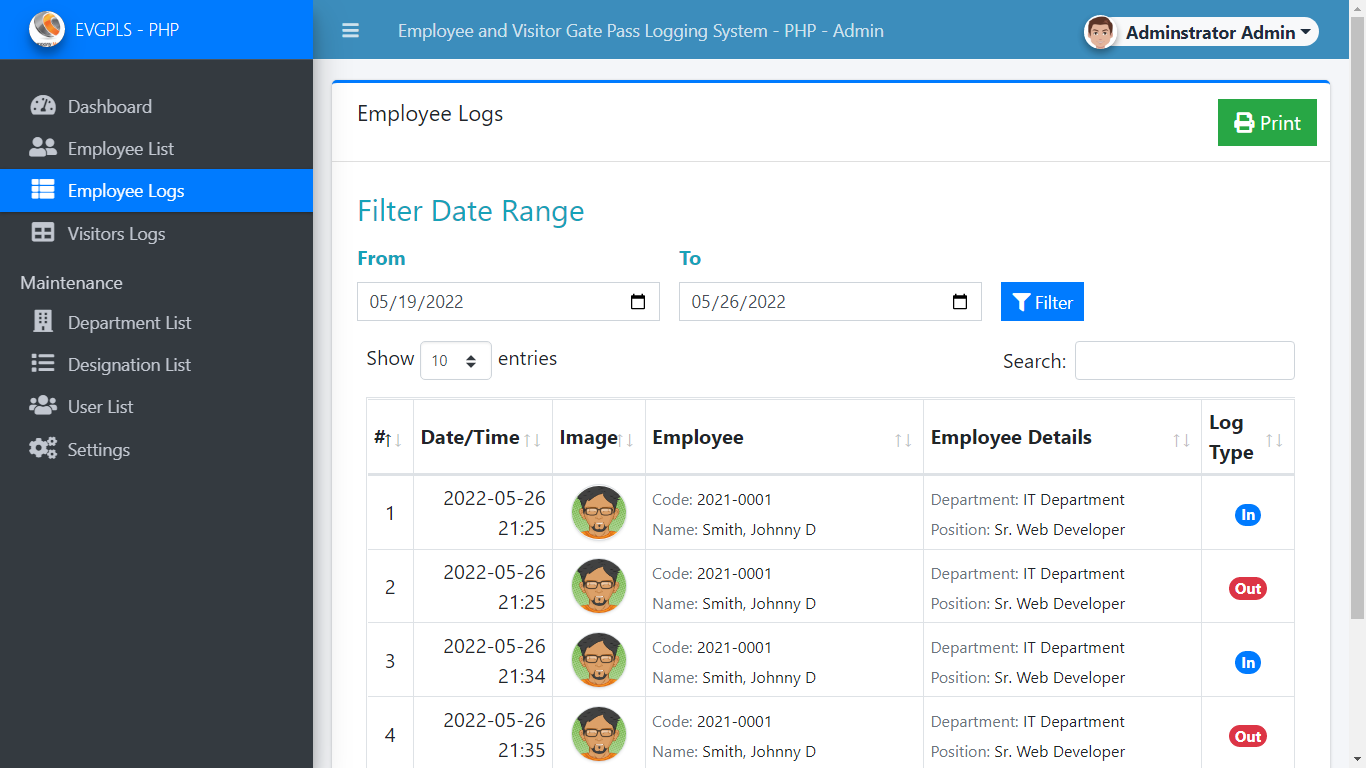Click the green Print button
This screenshot has height=768, width=1366.
pyautogui.click(x=1267, y=123)
